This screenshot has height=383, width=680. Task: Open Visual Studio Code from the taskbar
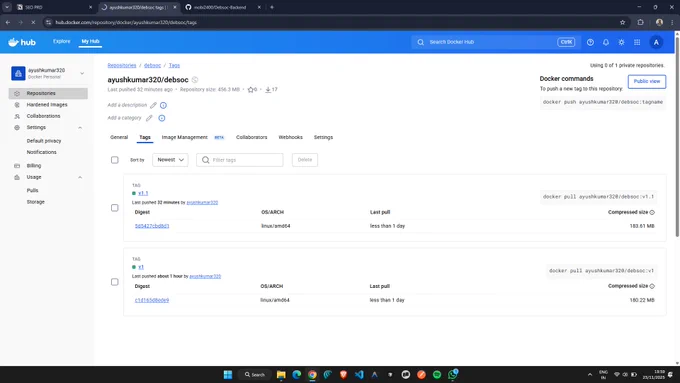359,375
